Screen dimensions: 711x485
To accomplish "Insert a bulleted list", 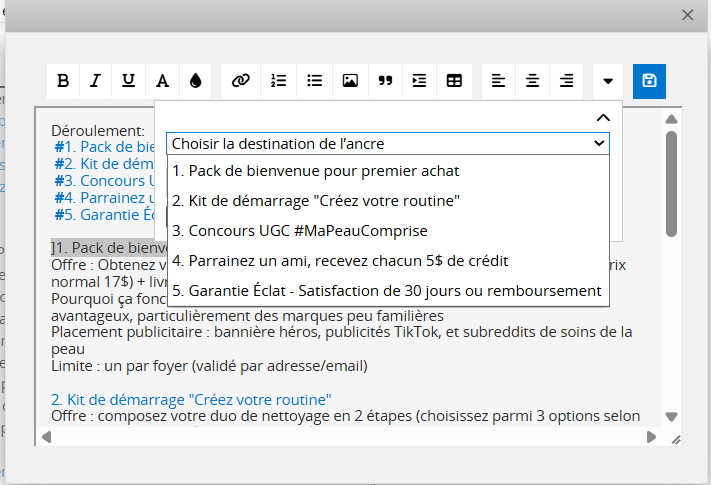I will [x=314, y=81].
